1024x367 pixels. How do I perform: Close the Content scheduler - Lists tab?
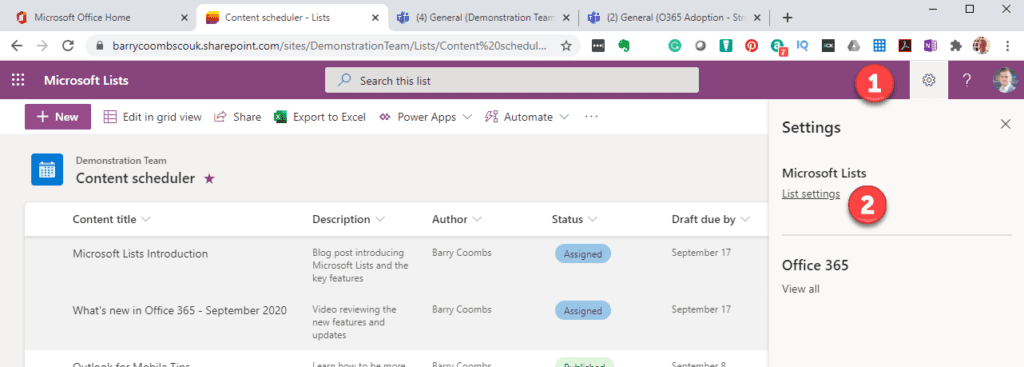point(375,18)
